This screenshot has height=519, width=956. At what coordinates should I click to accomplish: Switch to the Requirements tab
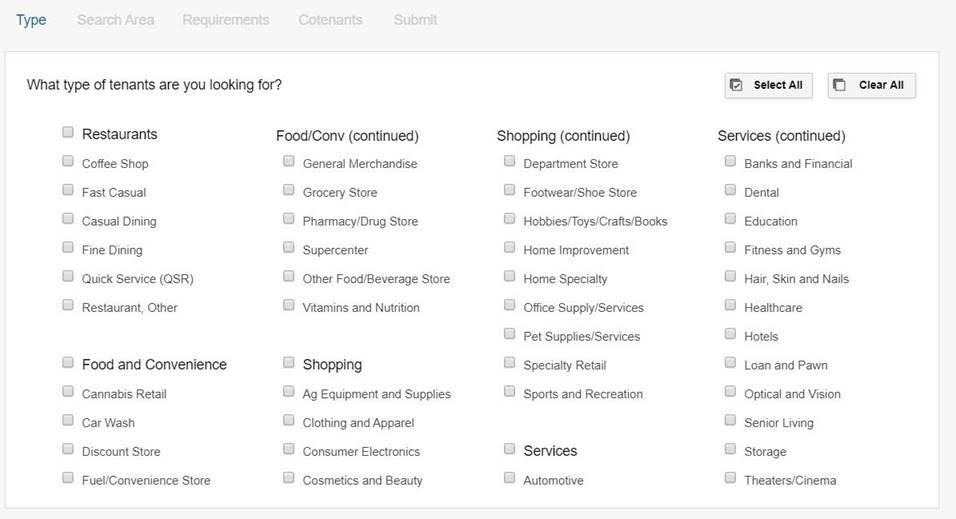pyautogui.click(x=225, y=20)
